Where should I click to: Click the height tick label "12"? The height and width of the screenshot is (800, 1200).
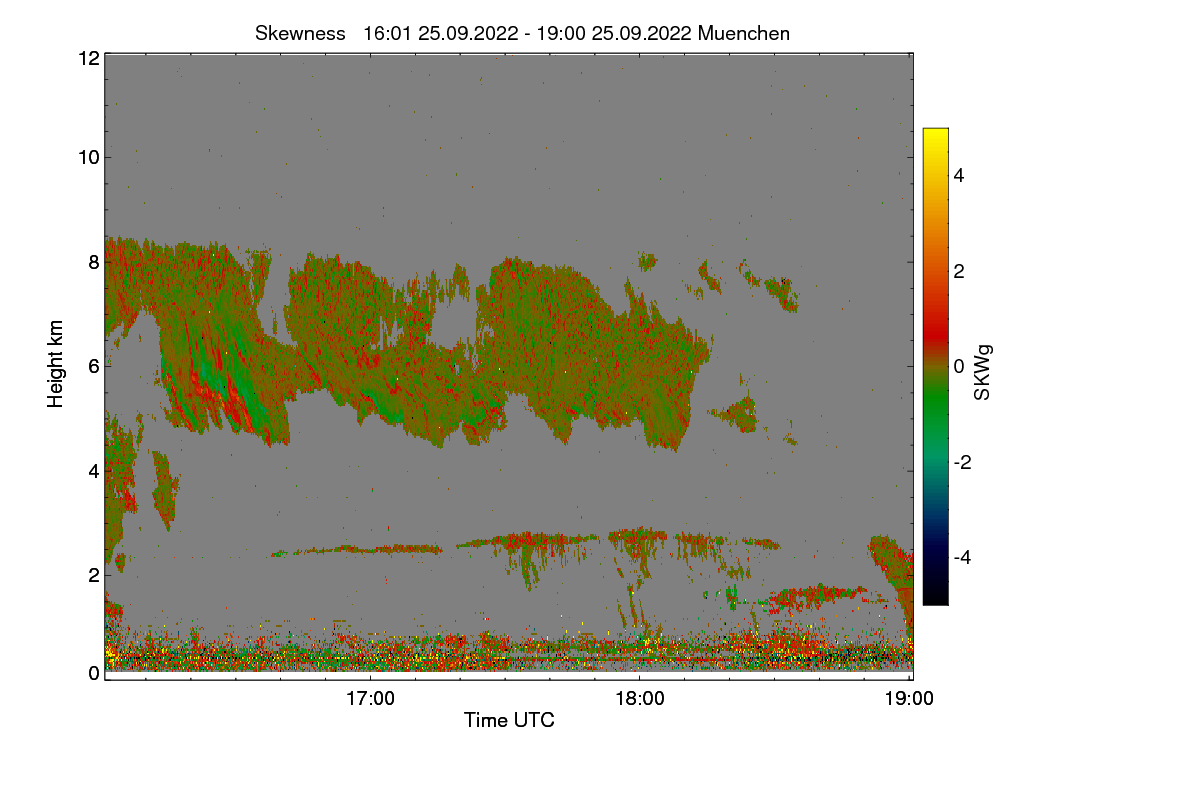[x=87, y=58]
